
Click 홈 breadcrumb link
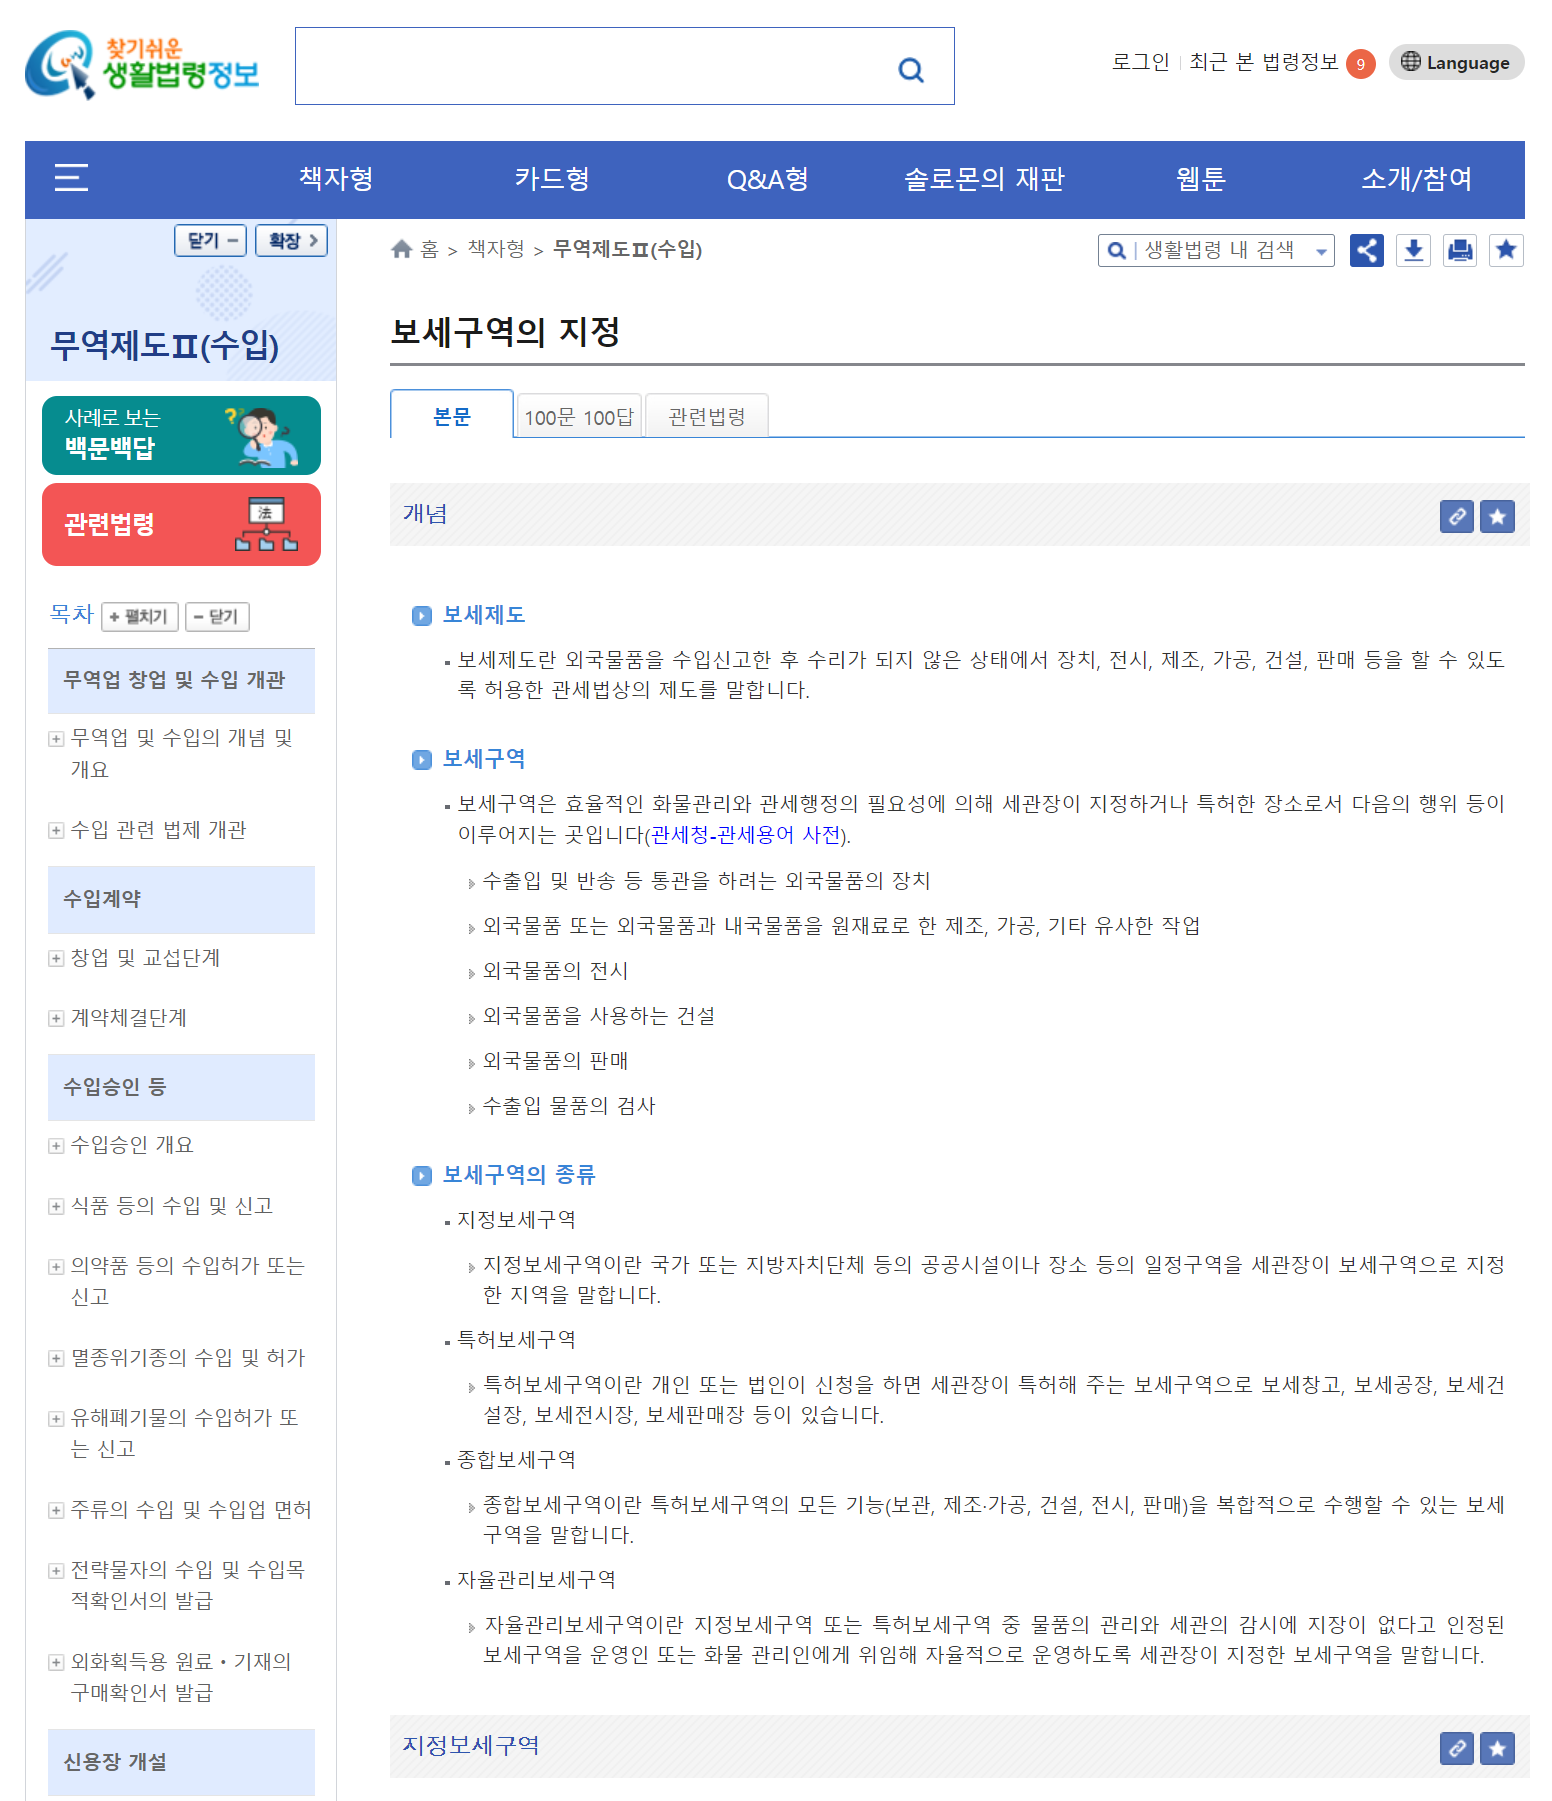point(430,249)
